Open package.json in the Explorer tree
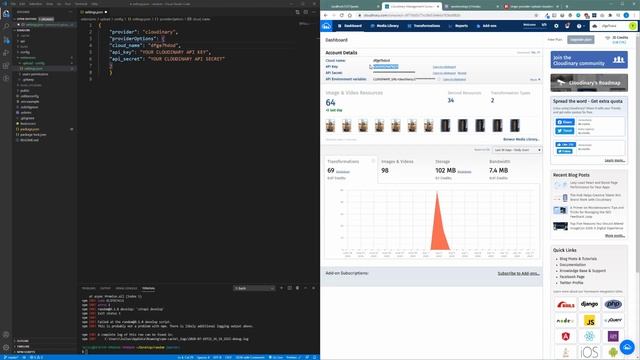The height and width of the screenshot is (360, 640). click(29, 129)
